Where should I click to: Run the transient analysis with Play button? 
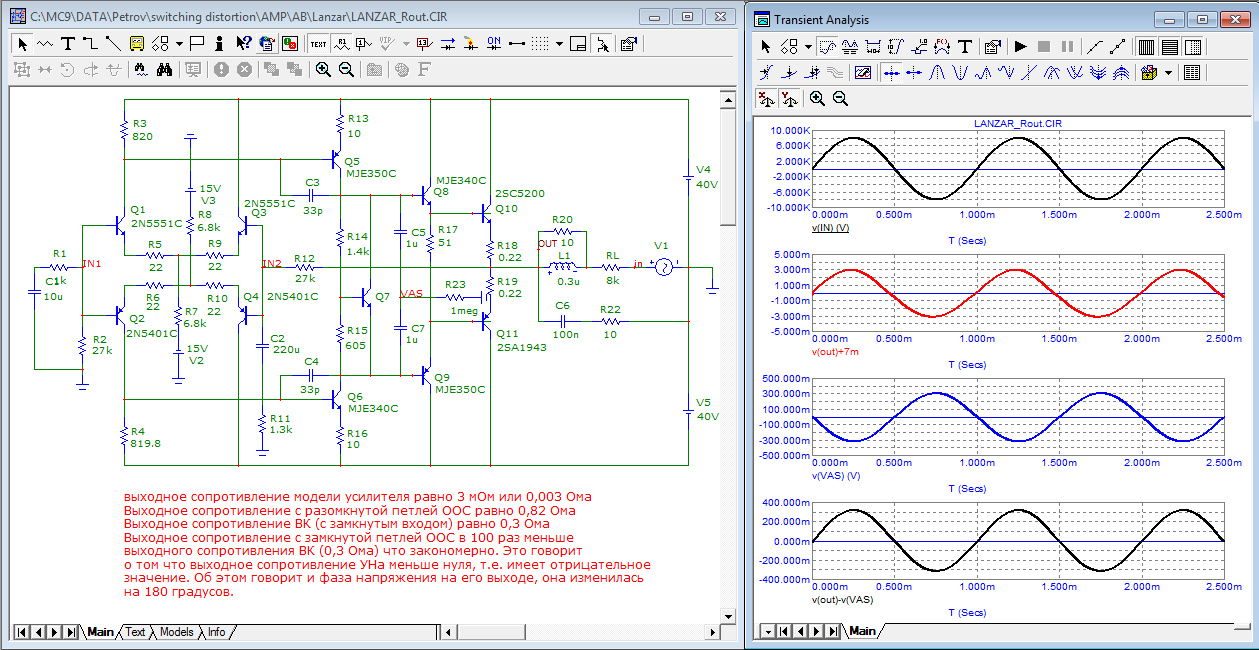1020,46
